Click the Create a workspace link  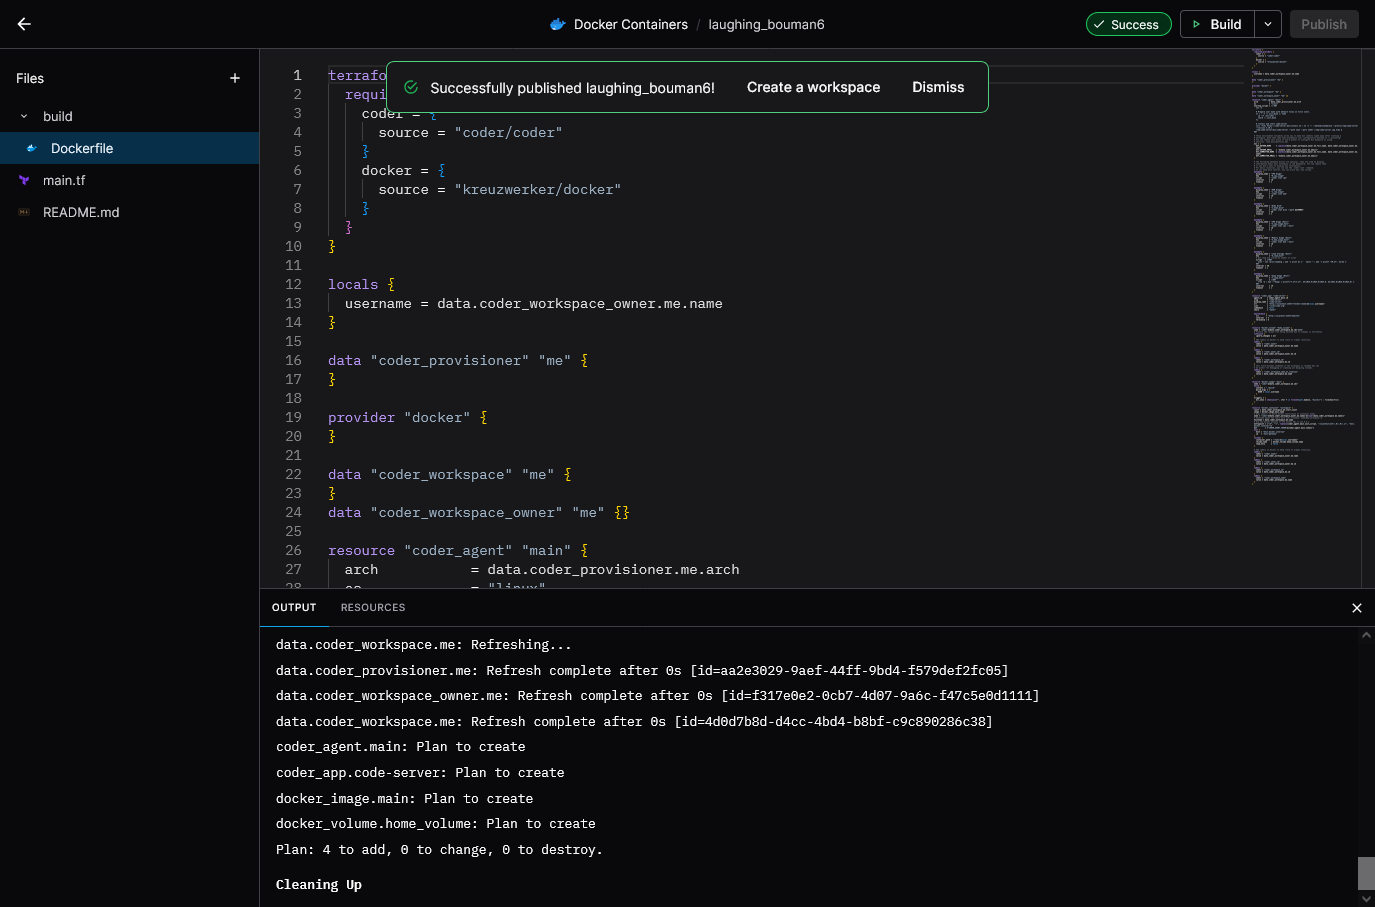[813, 87]
